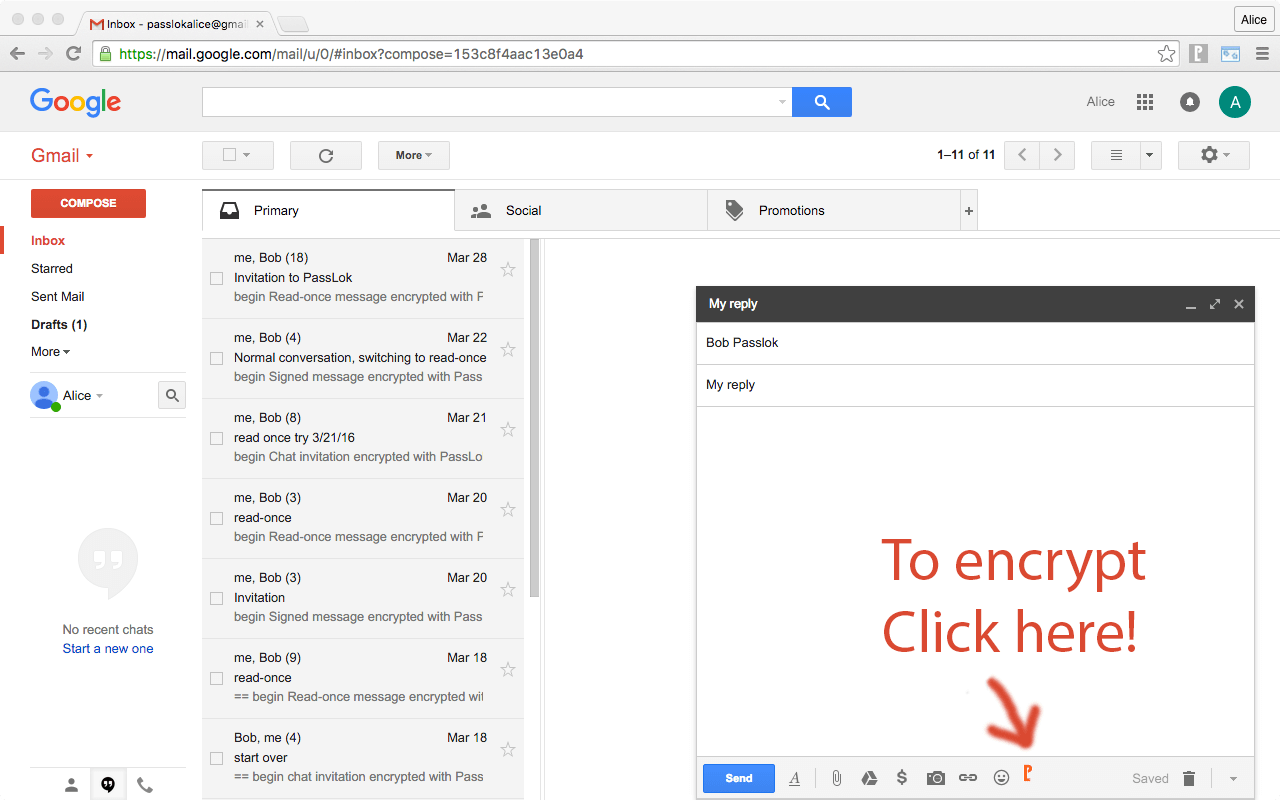Open the More actions dropdown
The image size is (1280, 800).
pos(414,155)
